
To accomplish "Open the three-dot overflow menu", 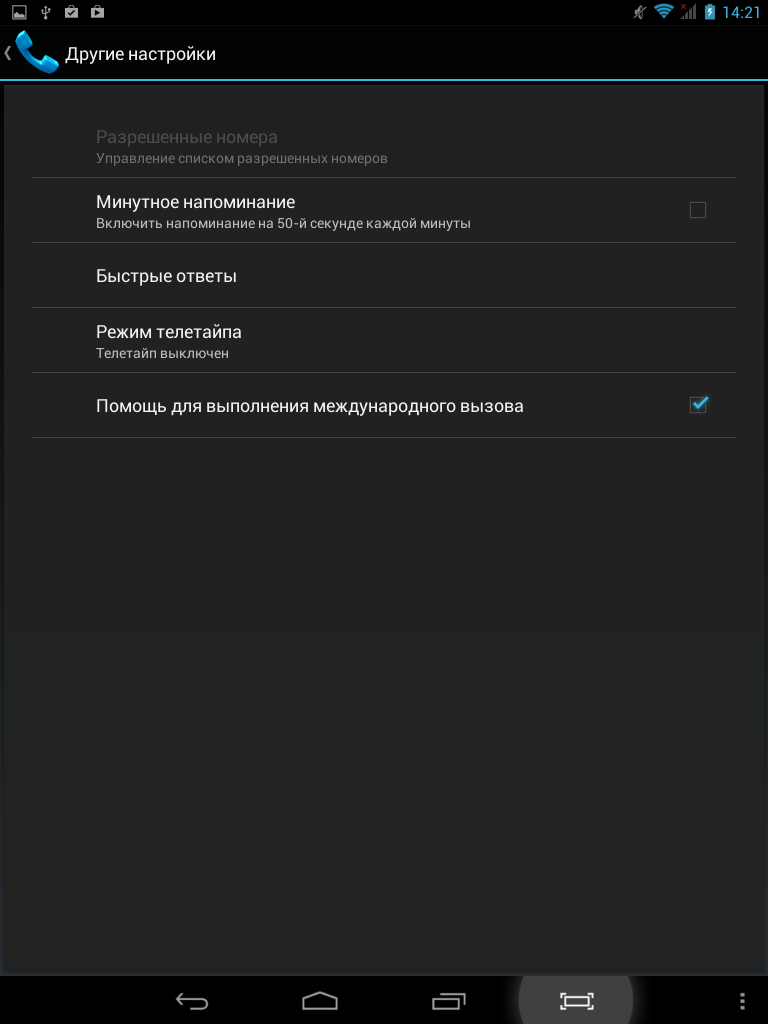I will pyautogui.click(x=742, y=1000).
